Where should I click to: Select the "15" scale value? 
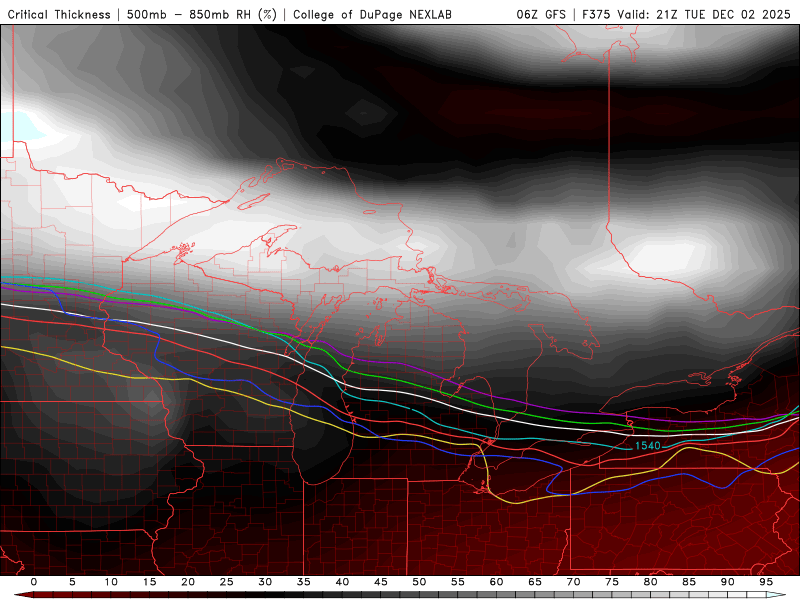(149, 582)
